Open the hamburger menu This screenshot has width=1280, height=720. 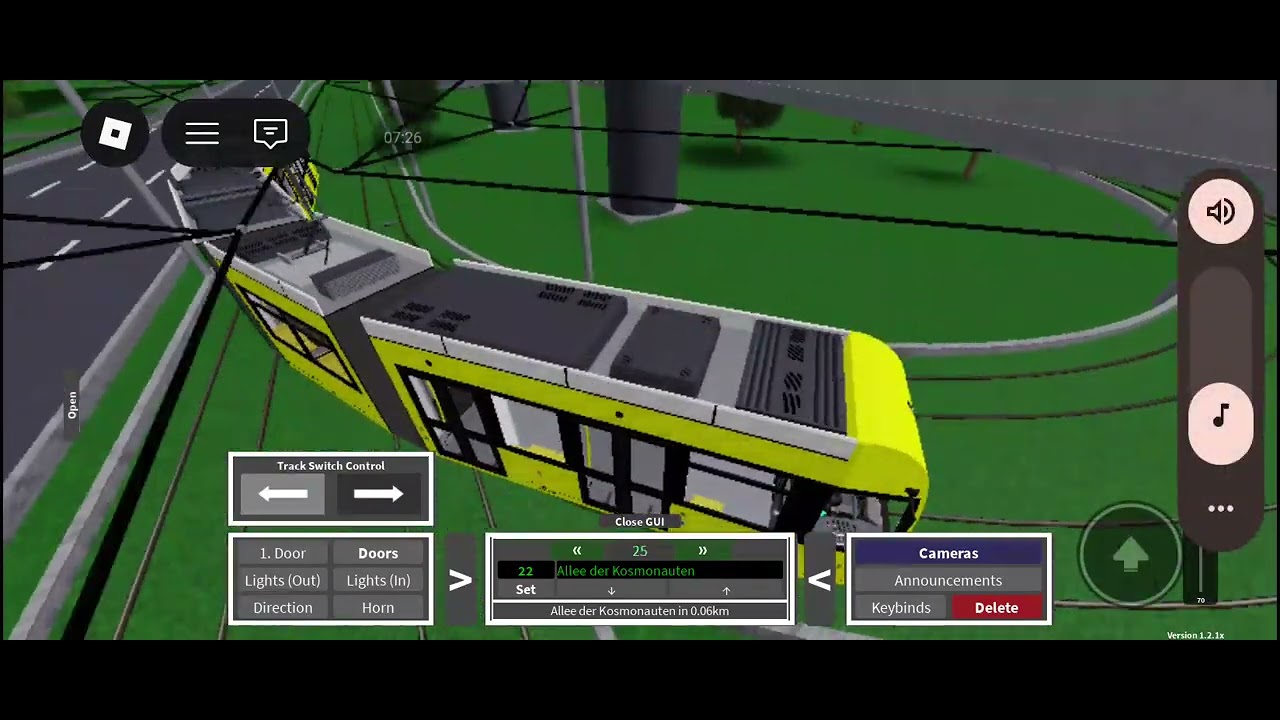coord(202,133)
